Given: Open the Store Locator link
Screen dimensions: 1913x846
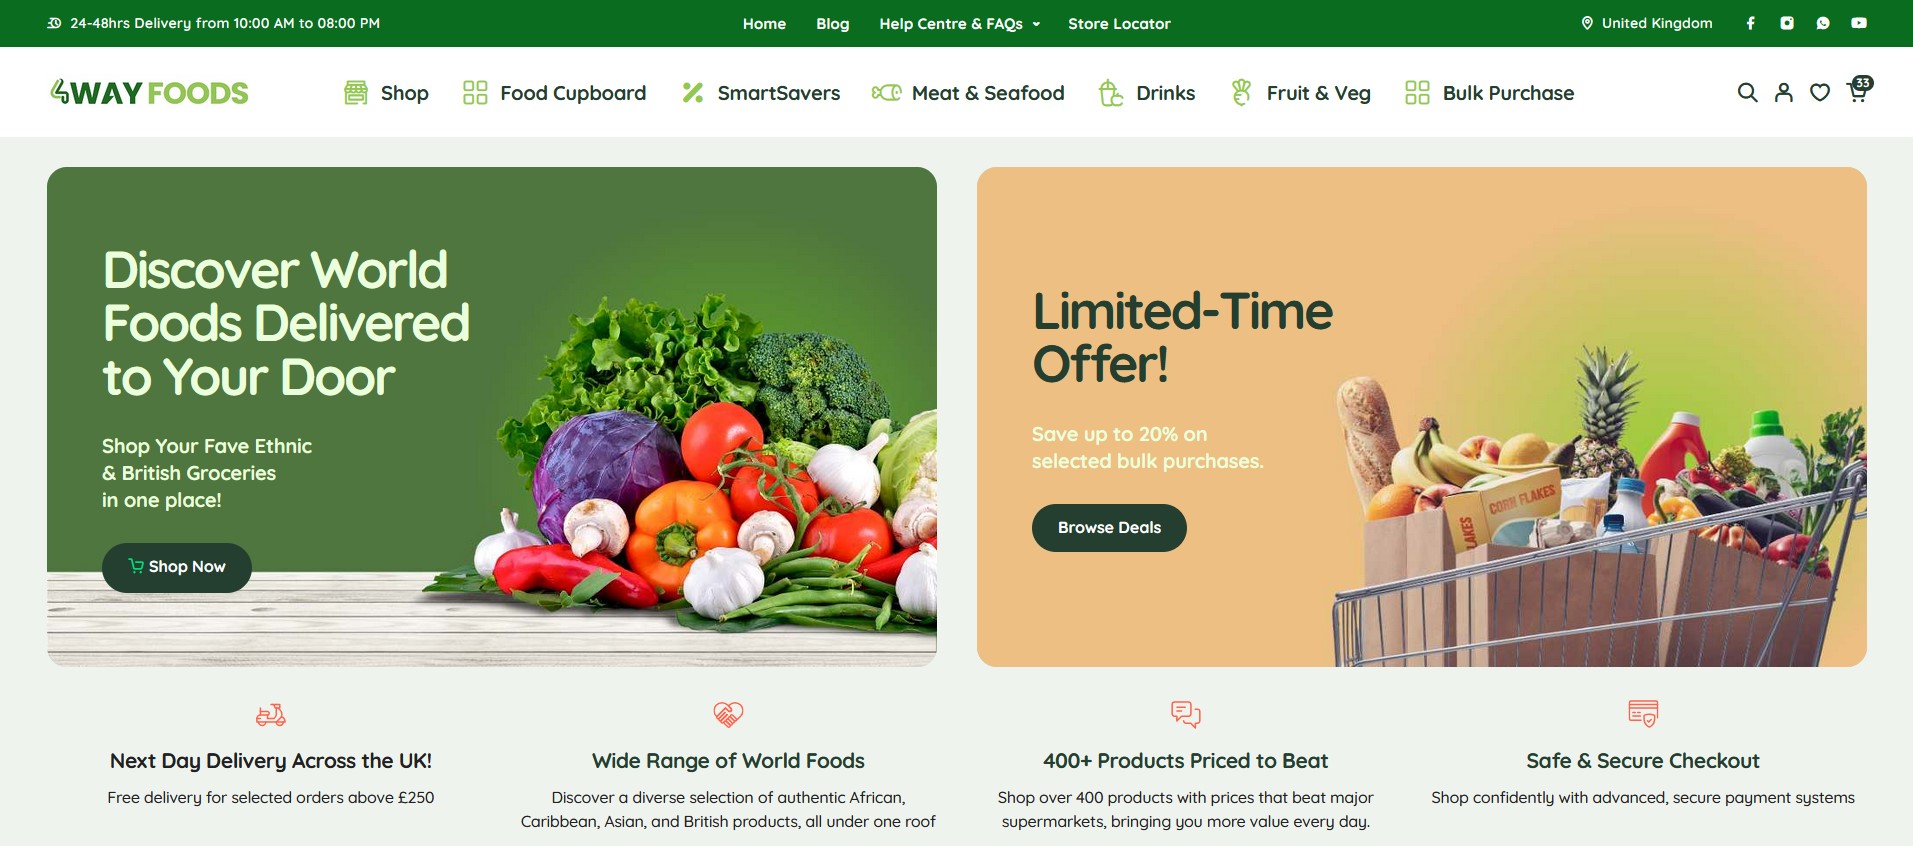Looking at the screenshot, I should (1119, 23).
